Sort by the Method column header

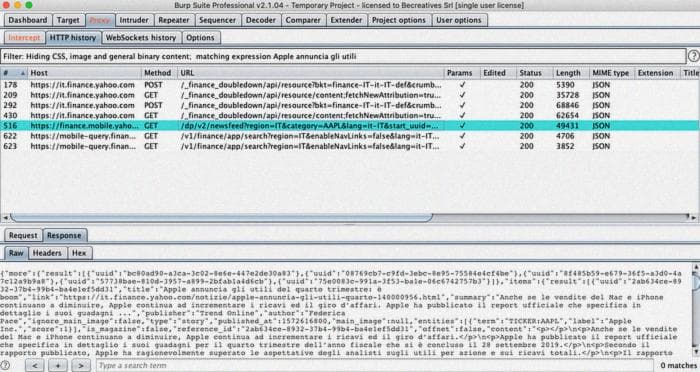click(x=158, y=73)
